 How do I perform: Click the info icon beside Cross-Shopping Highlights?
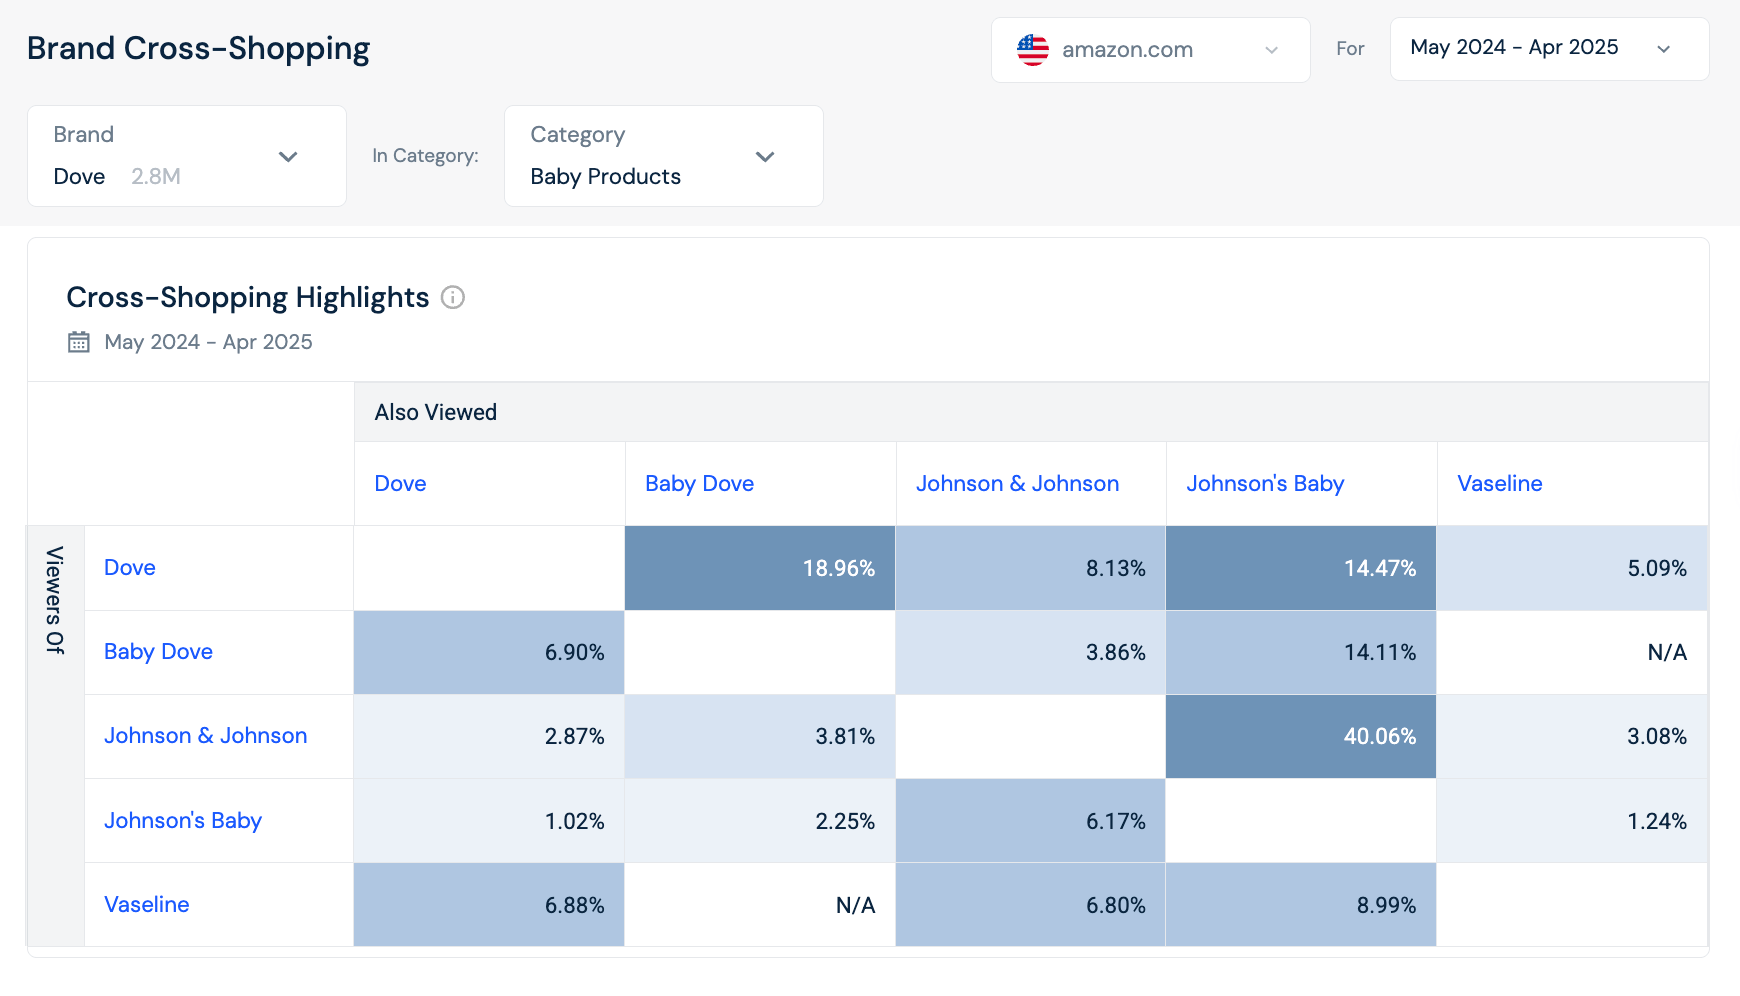point(453,298)
